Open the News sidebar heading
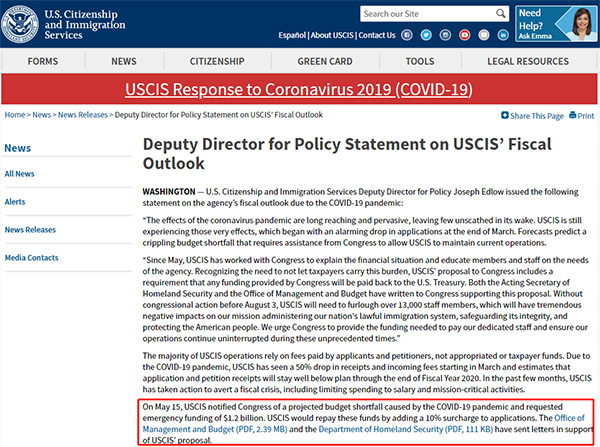This screenshot has height=447, width=600. click(x=18, y=148)
